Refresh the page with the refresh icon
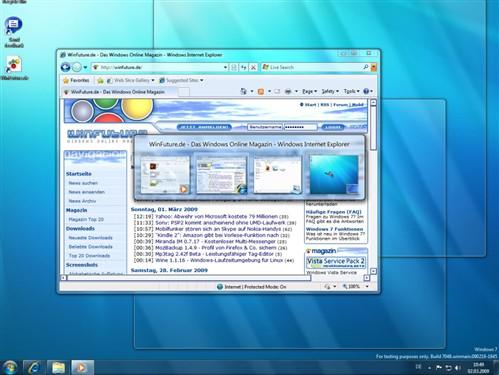The width and height of the screenshot is (499, 375). coord(244,67)
